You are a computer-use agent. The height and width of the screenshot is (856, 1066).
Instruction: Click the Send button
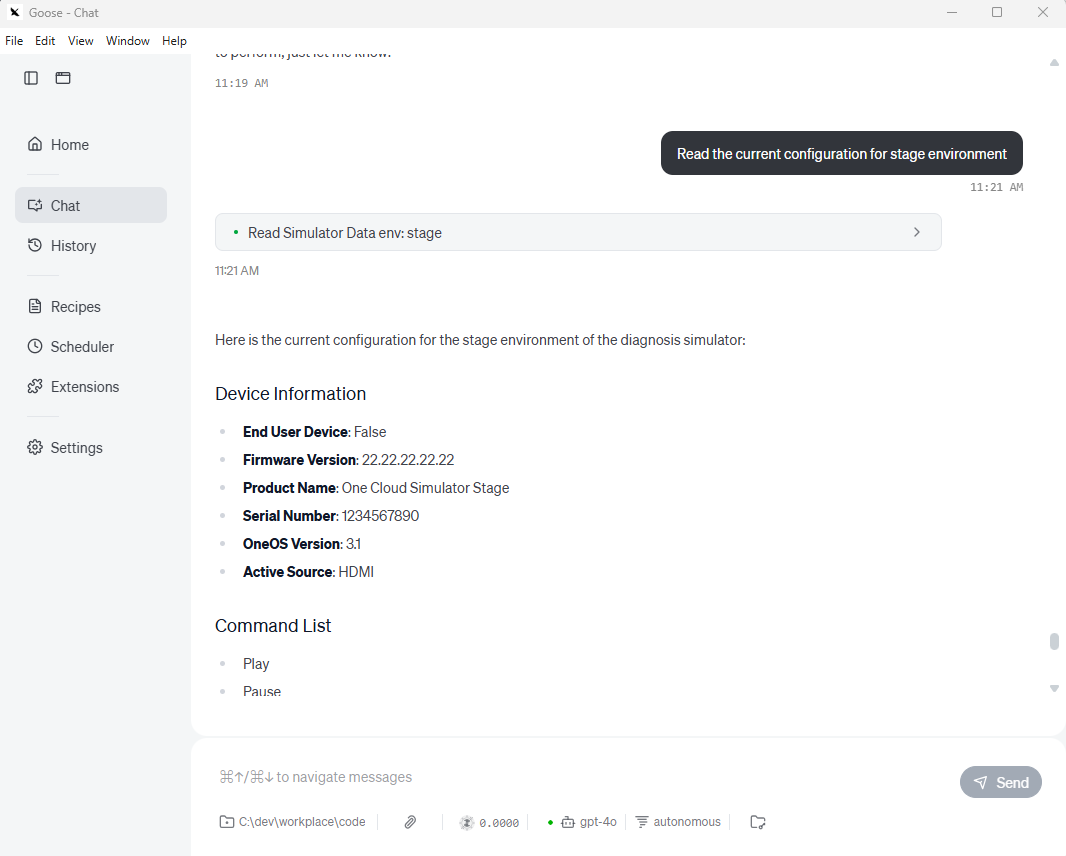click(1001, 782)
